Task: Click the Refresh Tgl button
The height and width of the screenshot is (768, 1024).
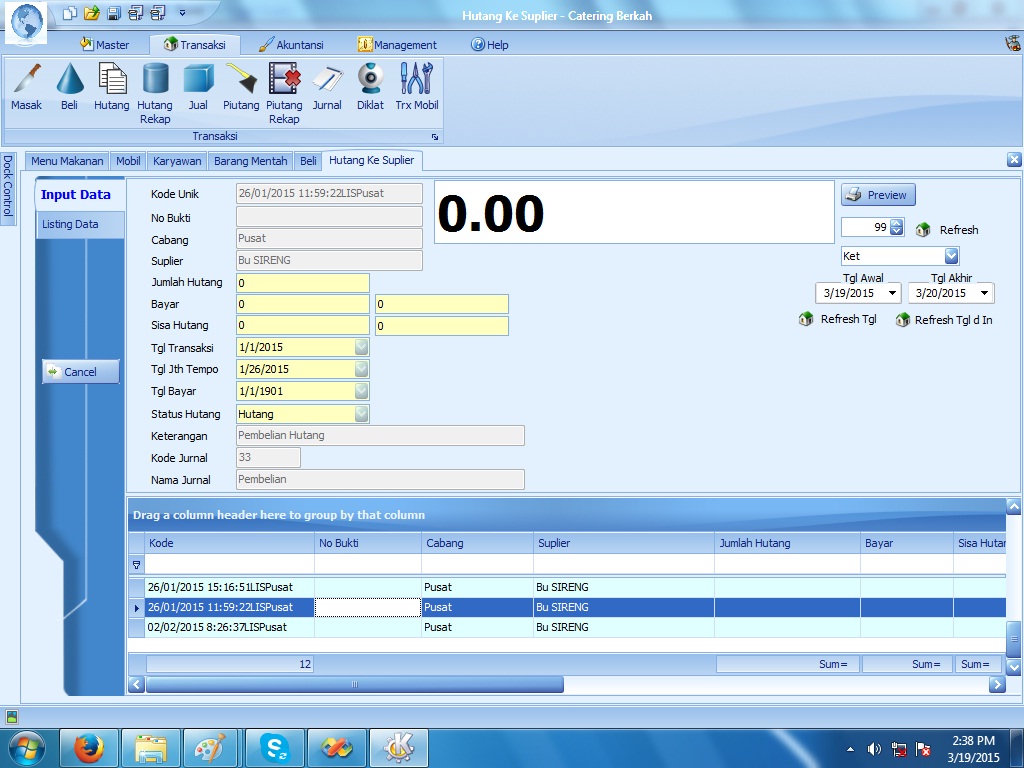Action: coord(838,320)
